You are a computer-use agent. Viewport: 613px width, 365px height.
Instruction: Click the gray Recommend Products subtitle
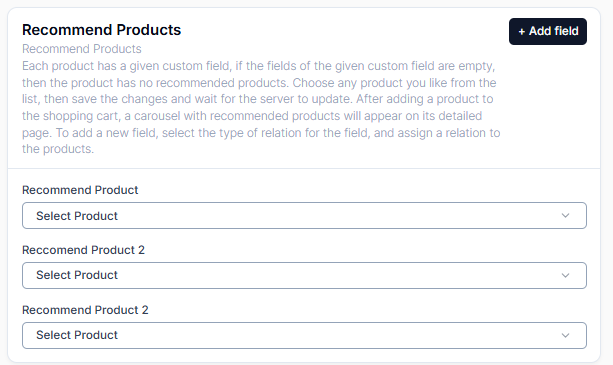click(82, 49)
